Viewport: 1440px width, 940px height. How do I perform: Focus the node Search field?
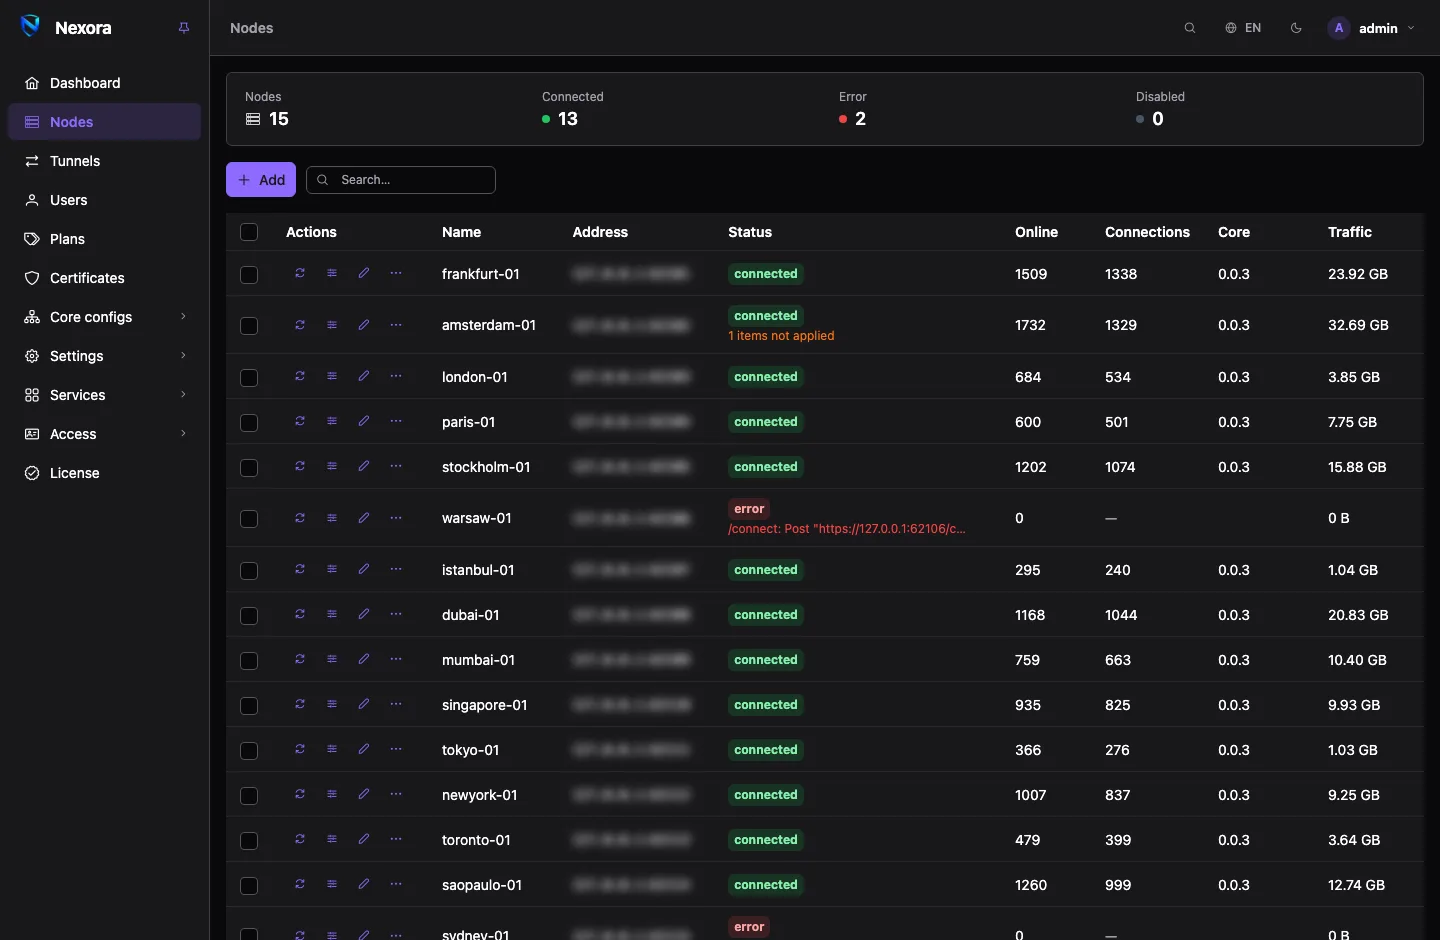401,180
